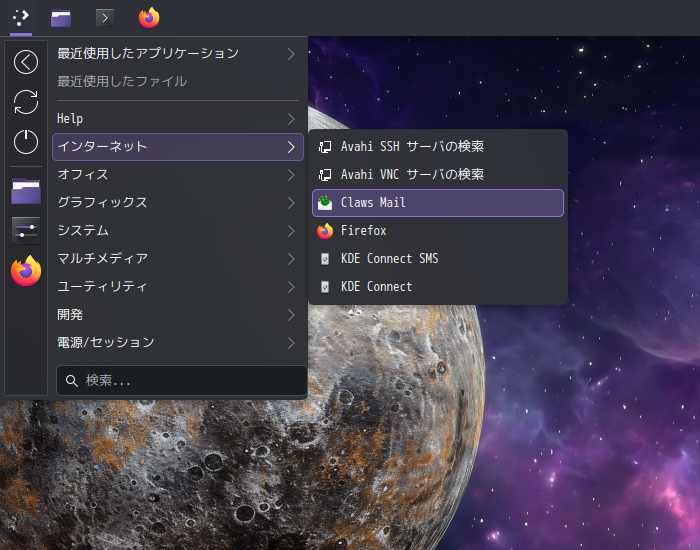Select the 電源/セッション menu category
700x550 pixels.
point(178,343)
